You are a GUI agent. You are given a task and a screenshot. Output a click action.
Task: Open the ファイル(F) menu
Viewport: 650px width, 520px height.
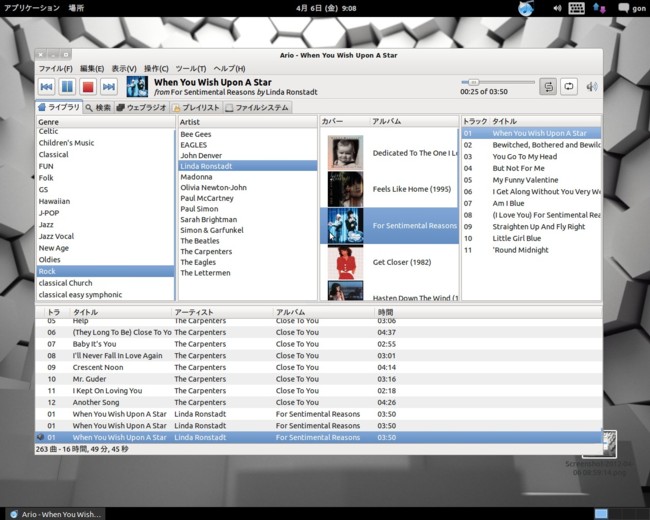coord(56,68)
